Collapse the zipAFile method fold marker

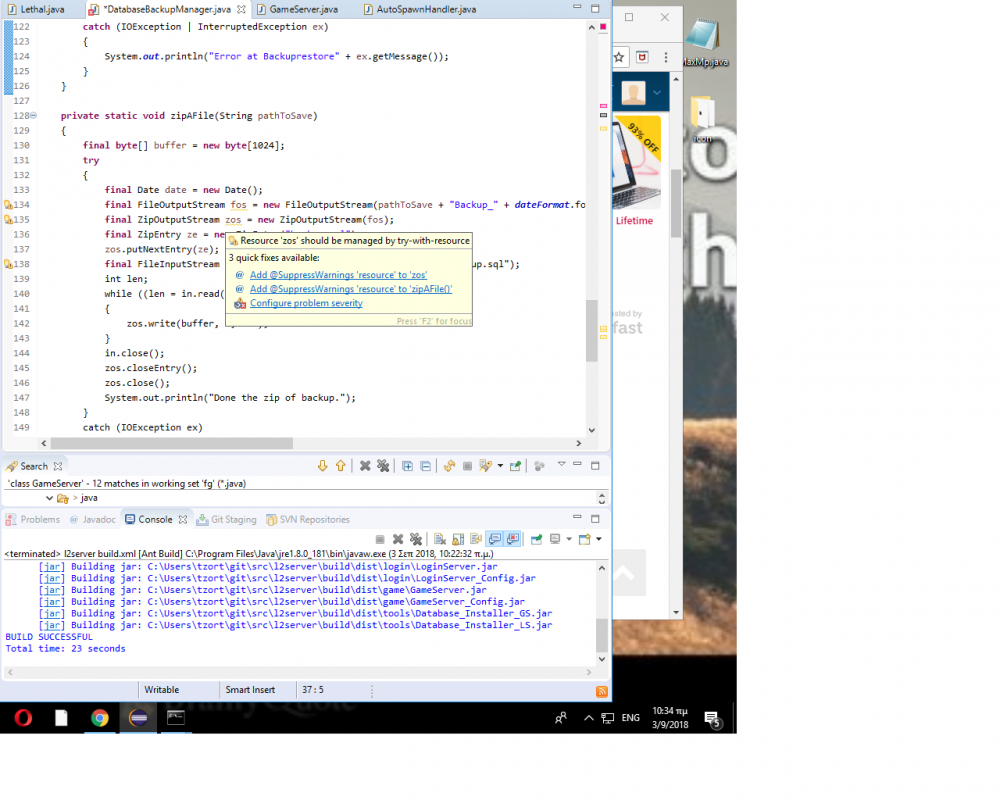tap(32, 116)
